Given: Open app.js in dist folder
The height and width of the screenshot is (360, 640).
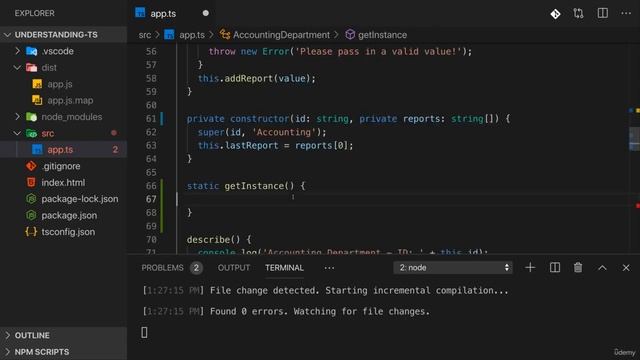Looking at the screenshot, I should click(60, 84).
